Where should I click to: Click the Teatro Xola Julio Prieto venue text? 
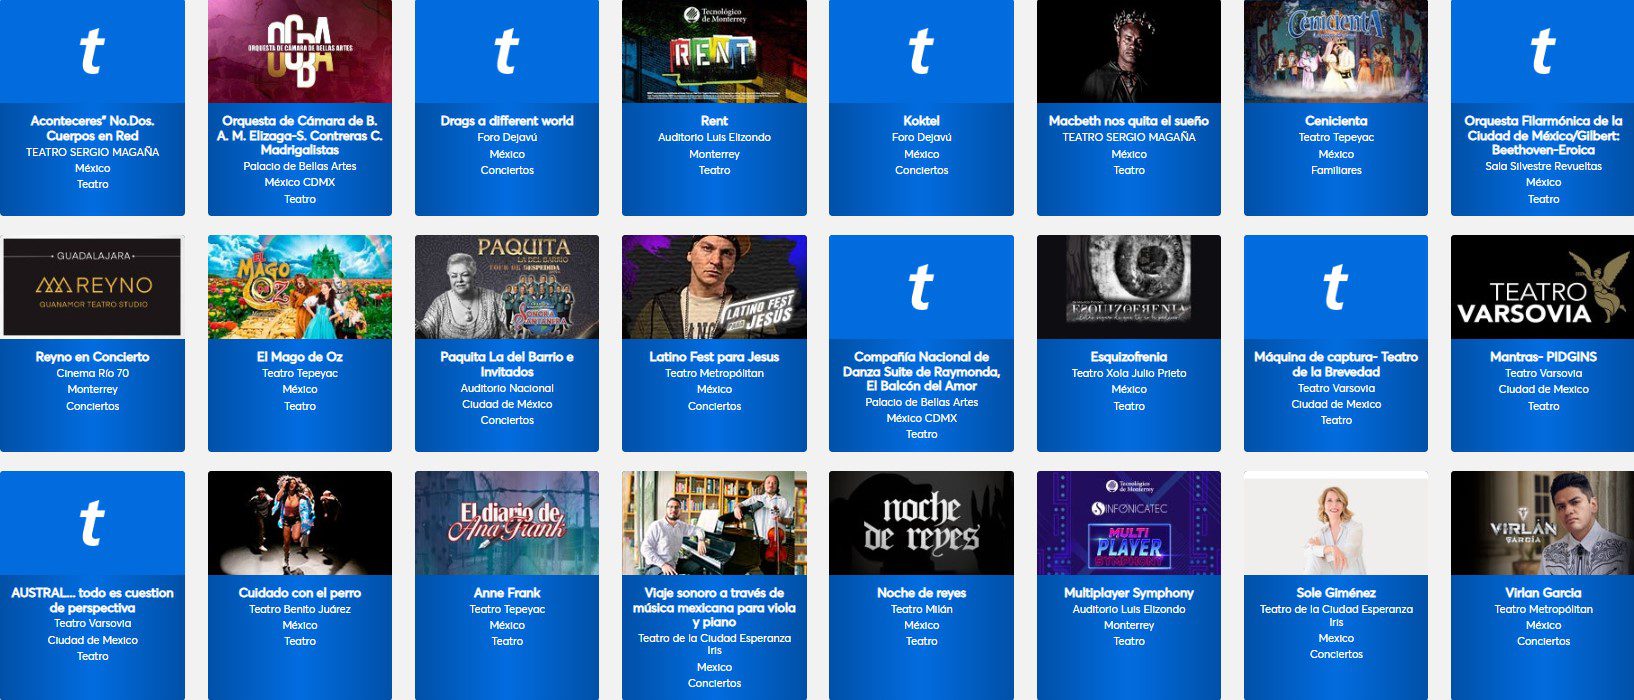click(x=1129, y=373)
